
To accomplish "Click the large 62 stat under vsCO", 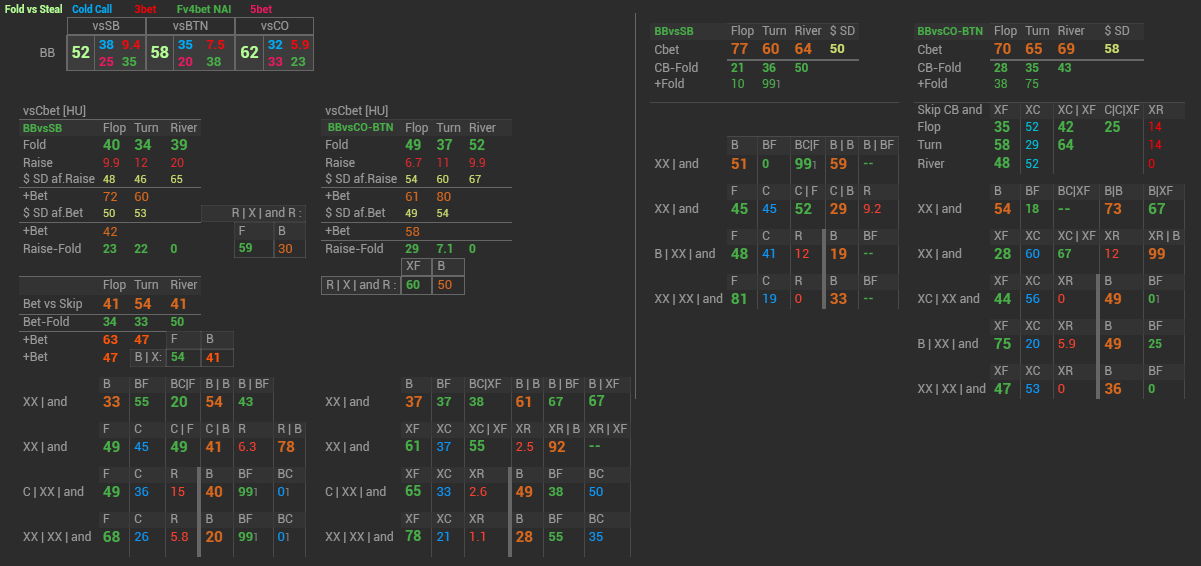I will coord(250,53).
